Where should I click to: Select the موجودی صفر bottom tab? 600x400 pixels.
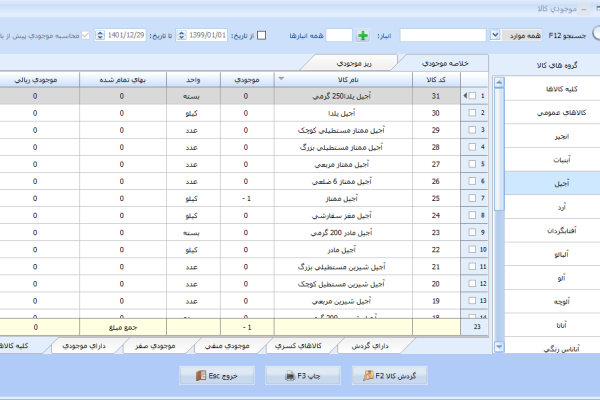(x=155, y=346)
